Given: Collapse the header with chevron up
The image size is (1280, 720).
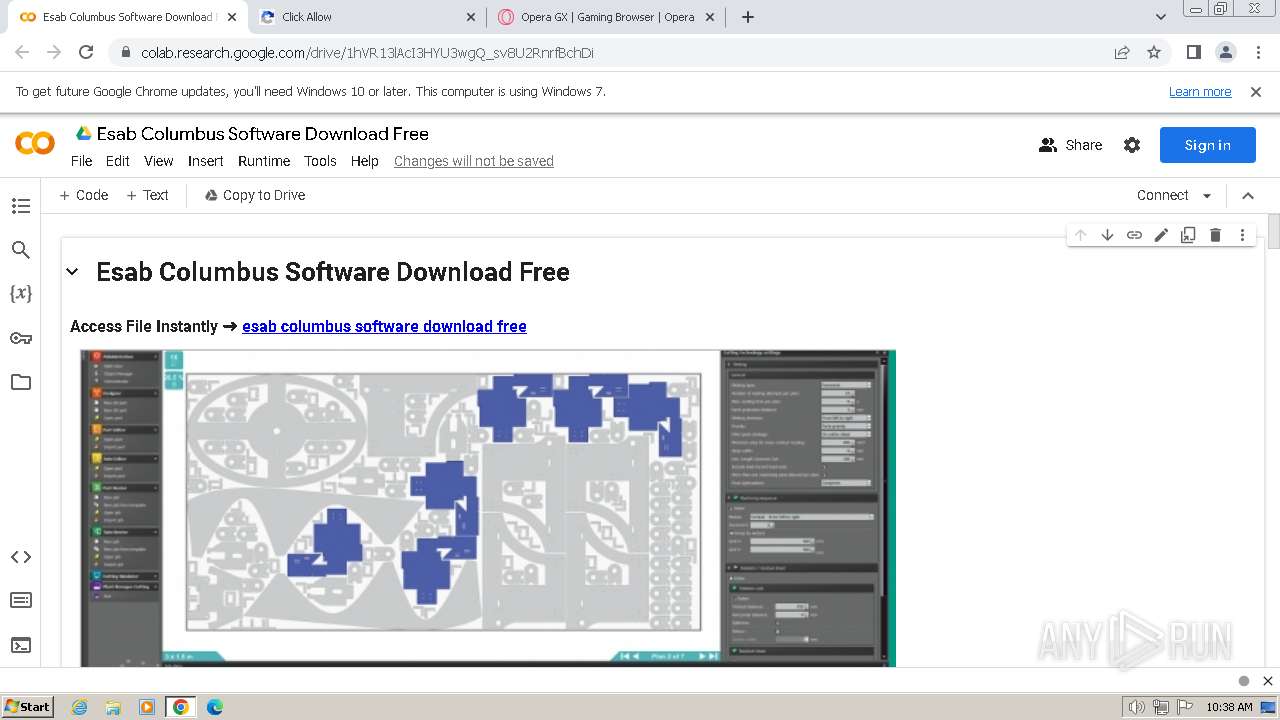Looking at the screenshot, I should [1248, 196].
